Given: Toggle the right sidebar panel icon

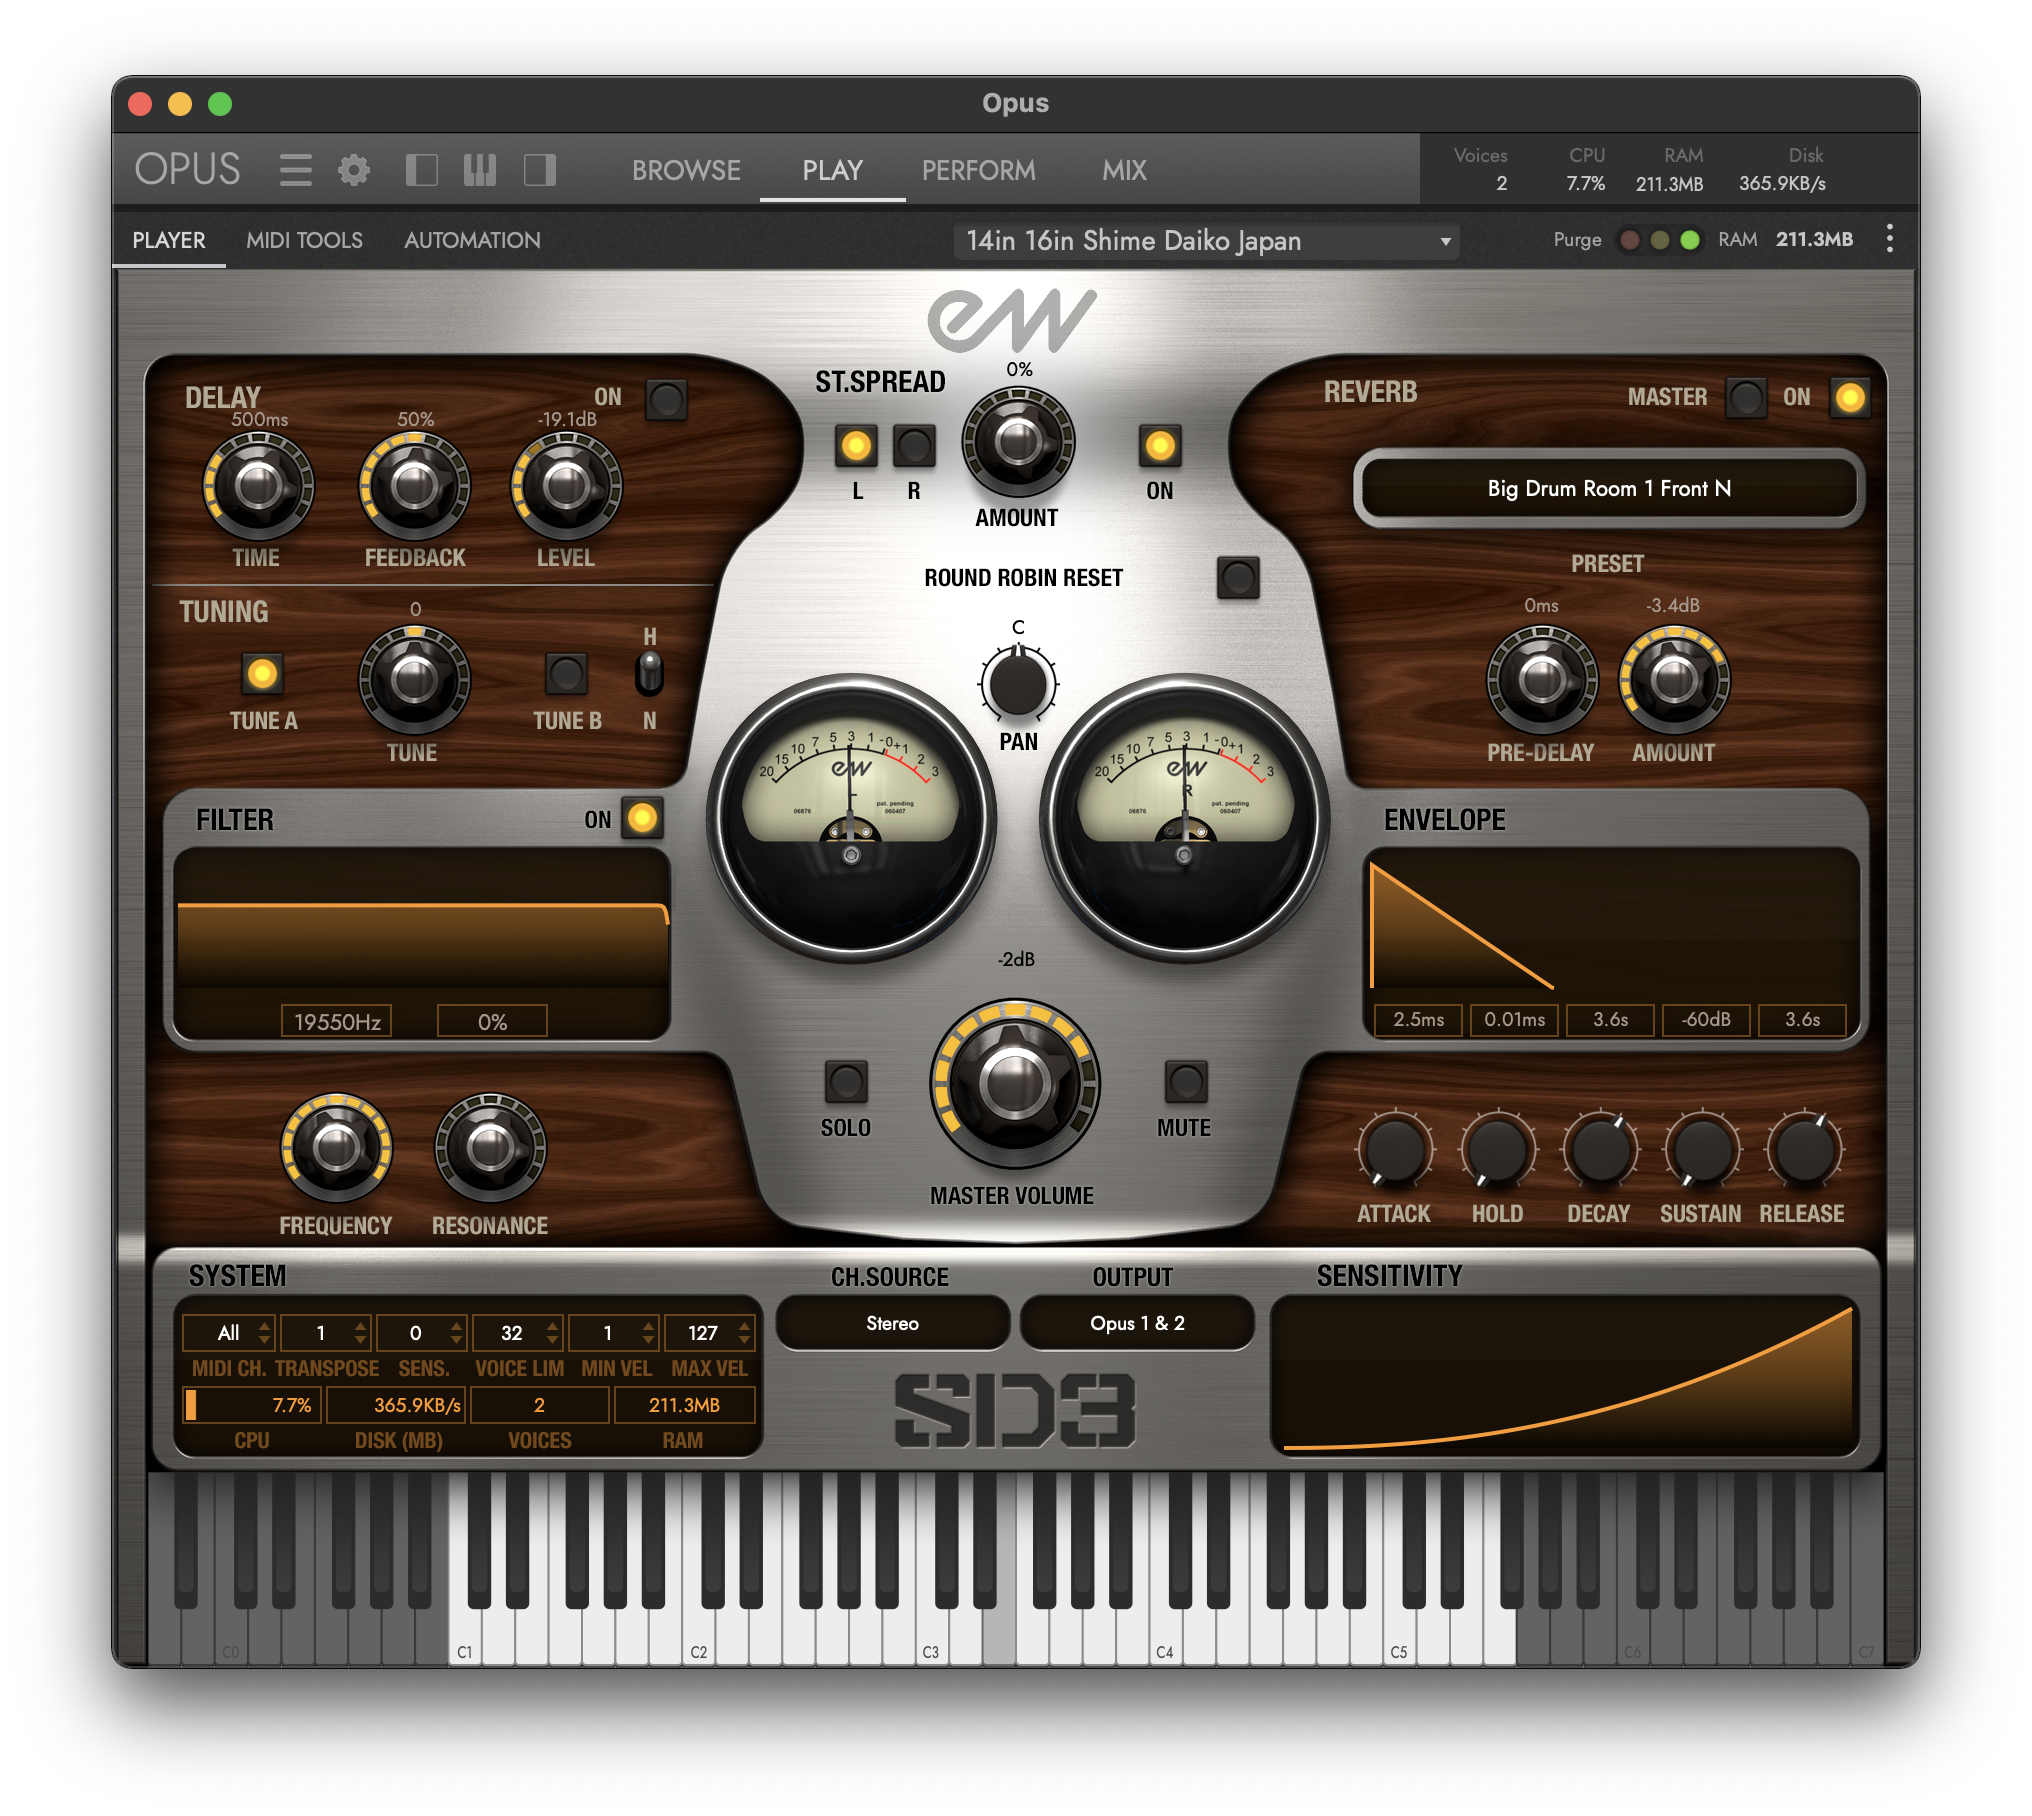Looking at the screenshot, I should pos(539,169).
